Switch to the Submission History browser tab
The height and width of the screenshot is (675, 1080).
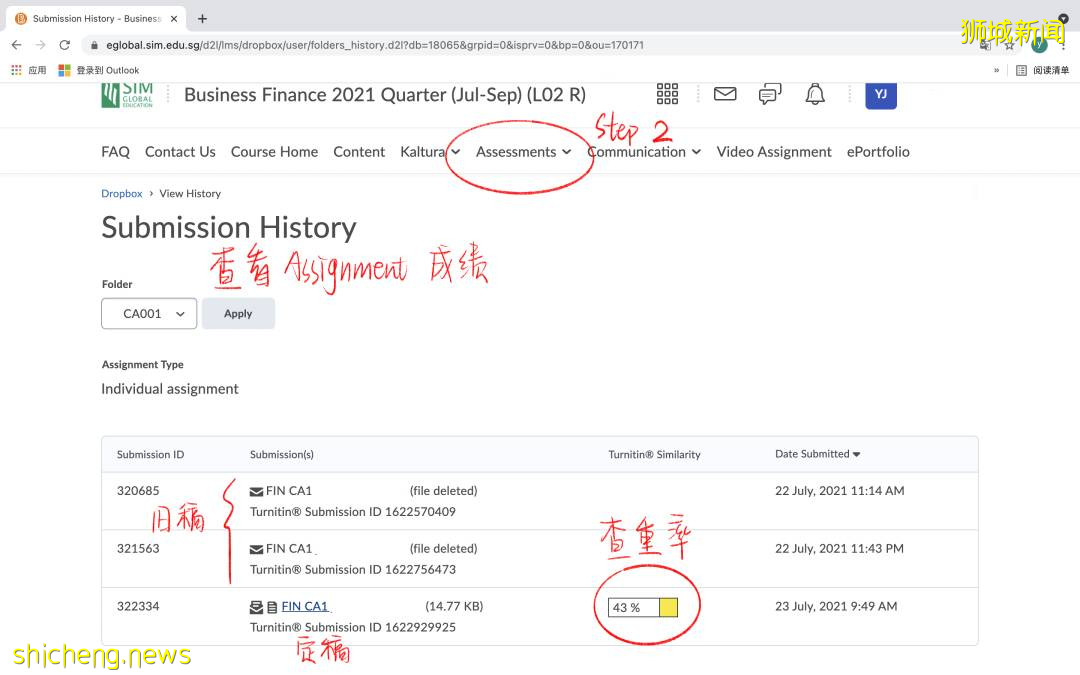click(95, 17)
